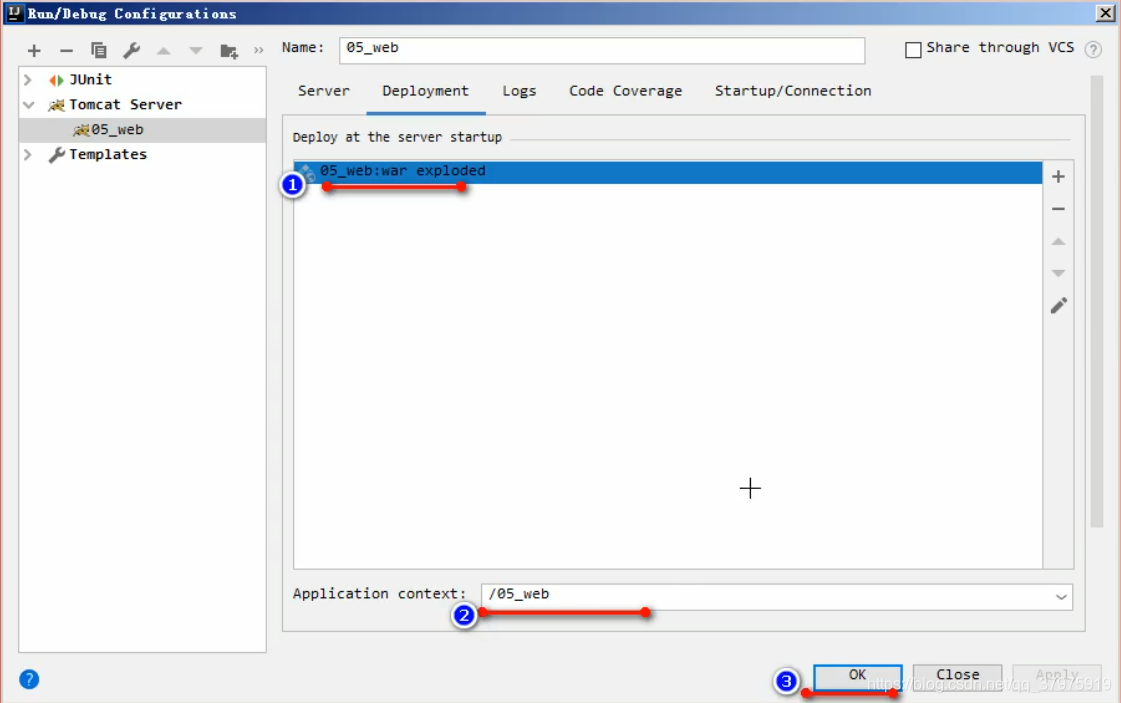Select the JUnit tree label
This screenshot has width=1121, height=703.
(91, 79)
